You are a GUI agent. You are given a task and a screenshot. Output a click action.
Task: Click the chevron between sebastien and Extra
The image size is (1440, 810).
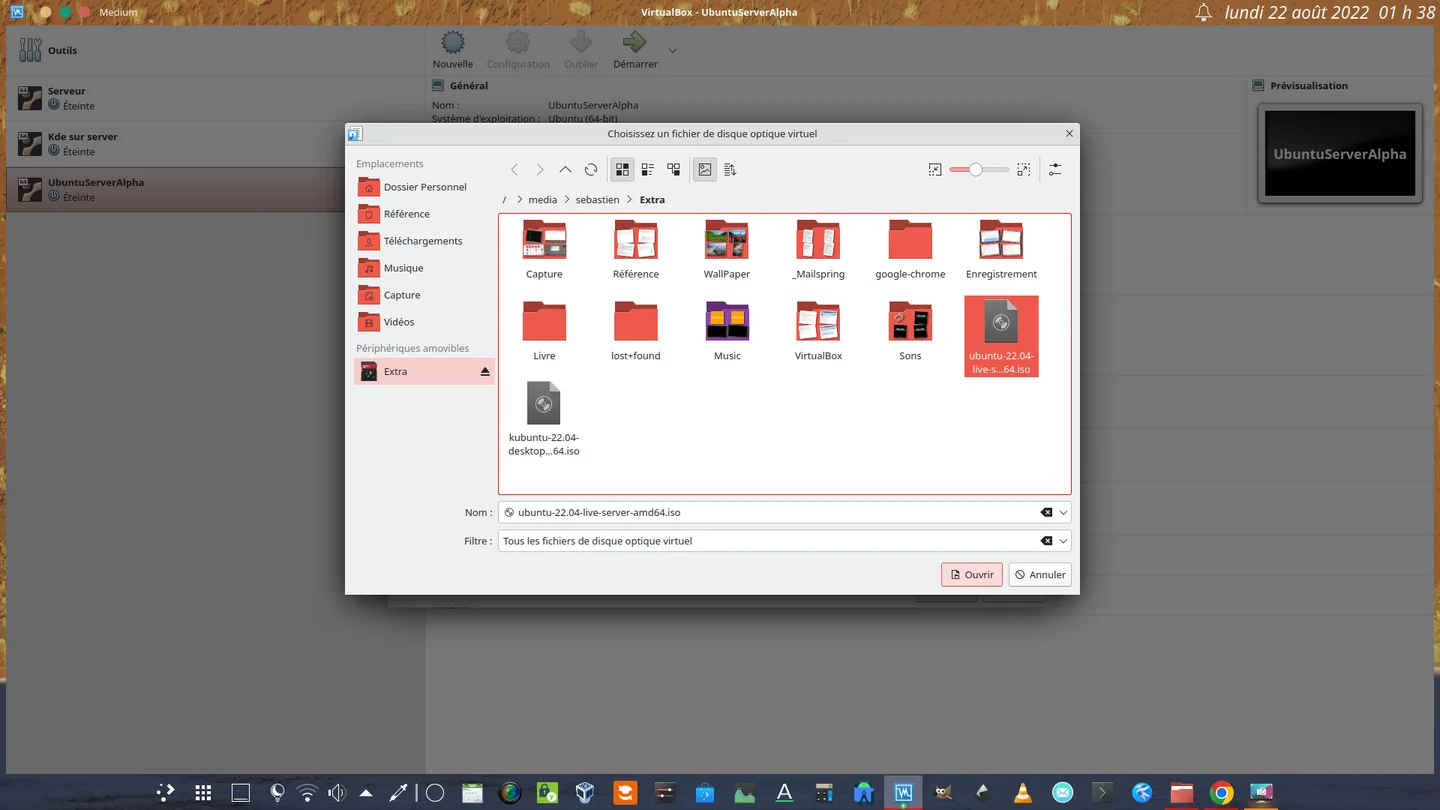[630, 200]
